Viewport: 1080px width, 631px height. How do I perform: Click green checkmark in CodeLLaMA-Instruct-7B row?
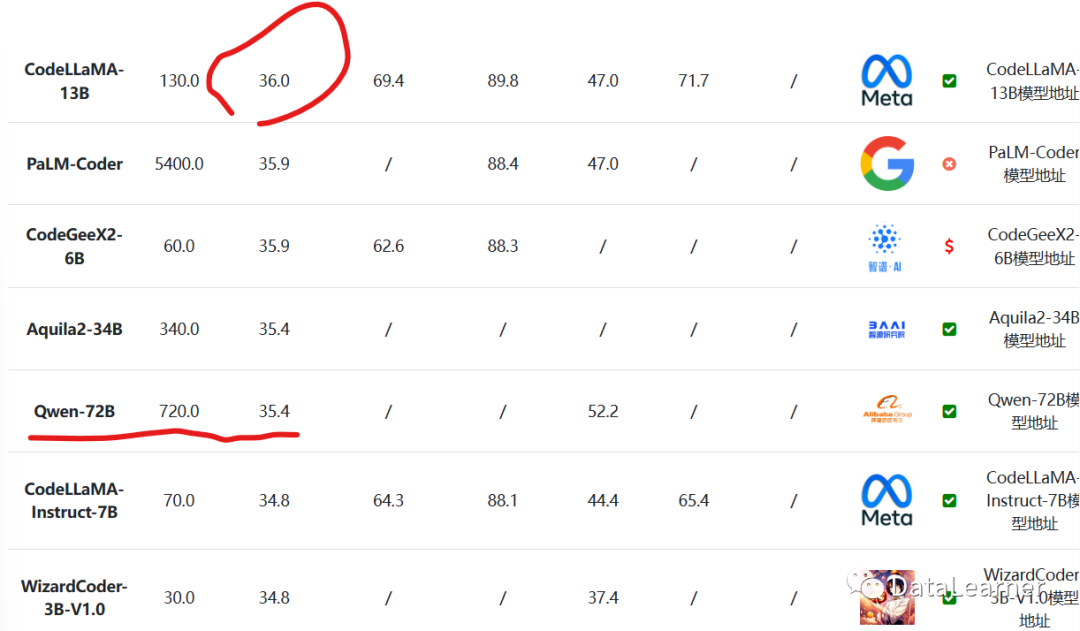click(949, 500)
